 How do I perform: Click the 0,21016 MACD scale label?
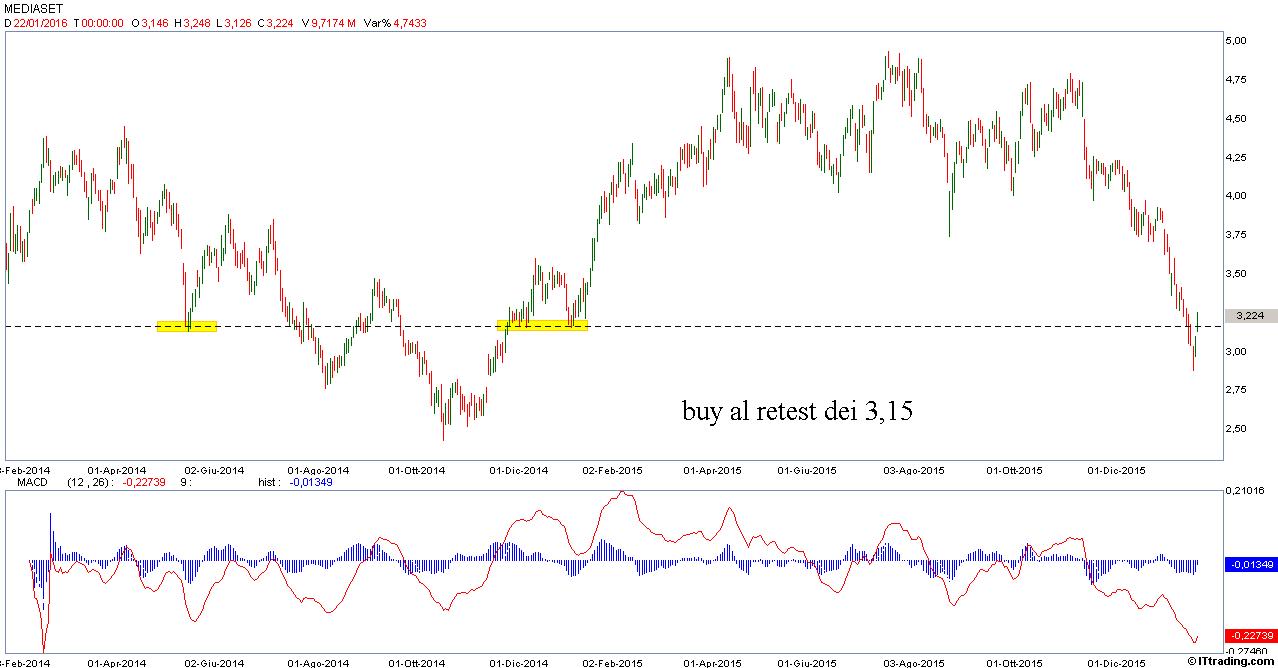click(1247, 492)
